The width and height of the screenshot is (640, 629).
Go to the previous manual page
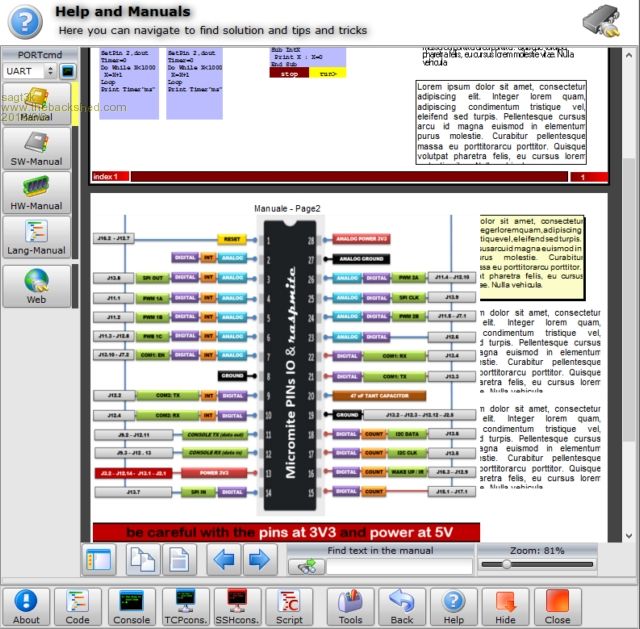224,560
